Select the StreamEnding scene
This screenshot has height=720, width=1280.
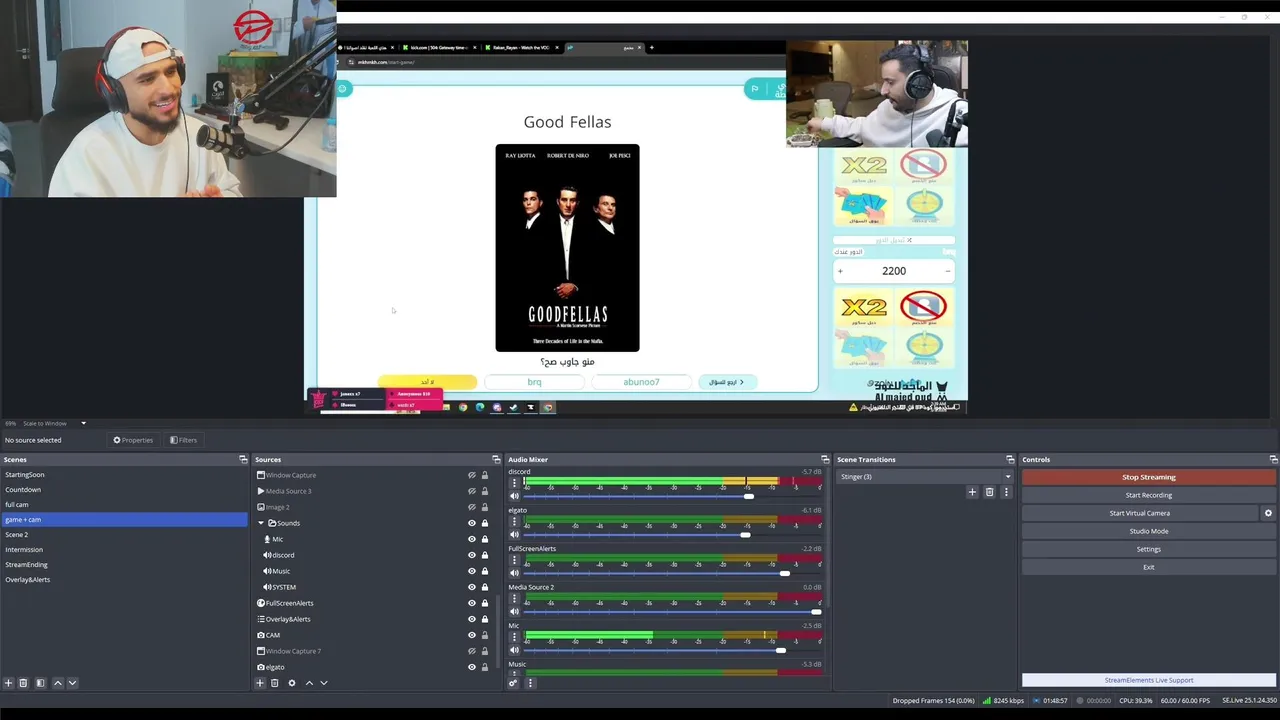pyautogui.click(x=26, y=565)
